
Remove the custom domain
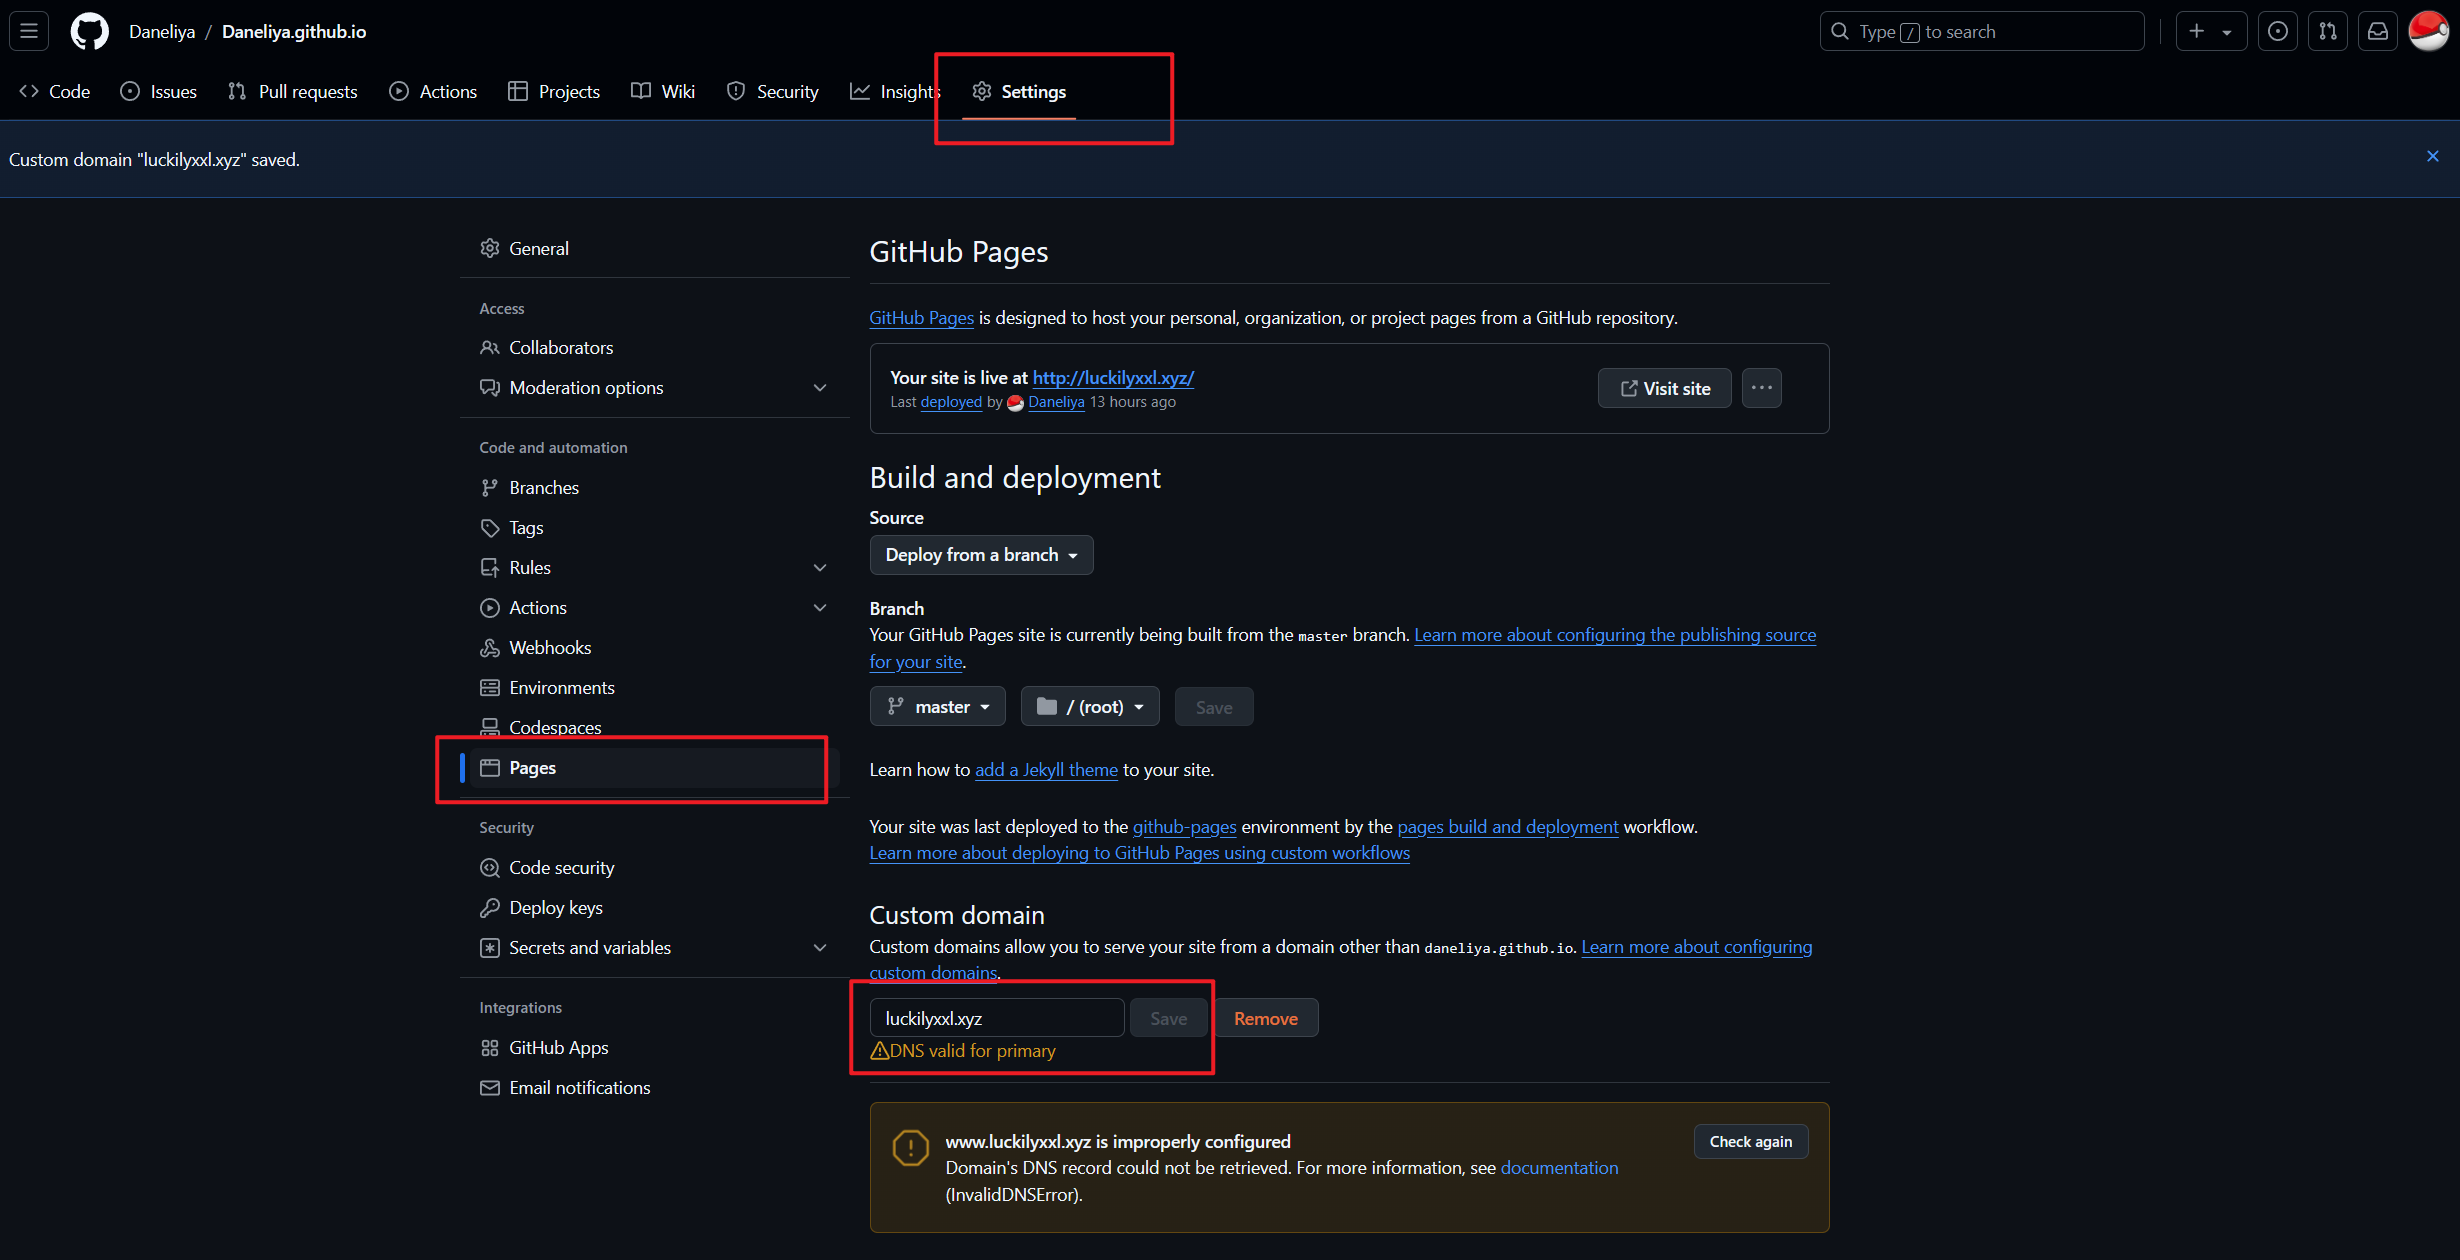[1265, 1018]
